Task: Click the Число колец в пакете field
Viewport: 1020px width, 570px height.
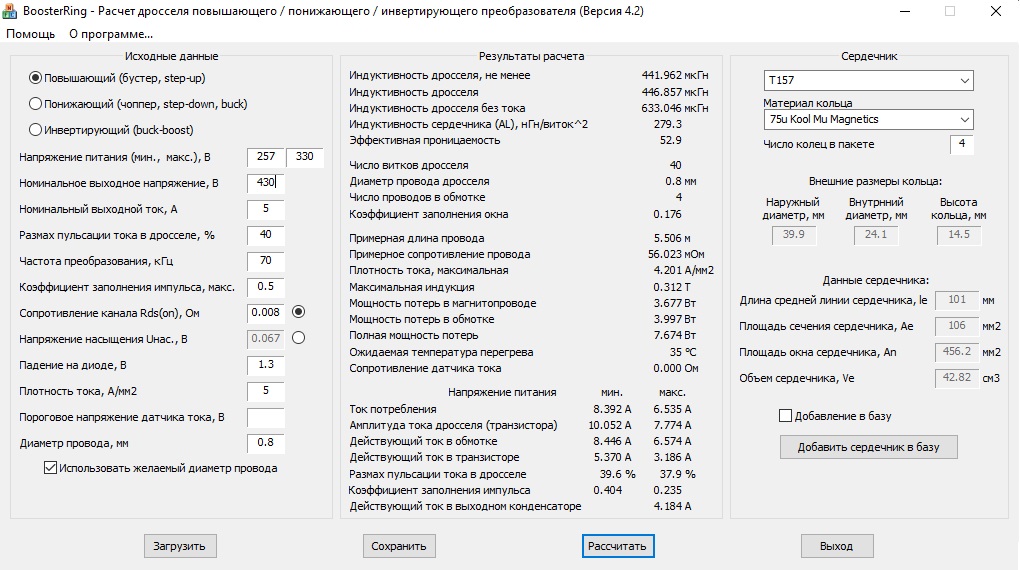Action: (961, 145)
